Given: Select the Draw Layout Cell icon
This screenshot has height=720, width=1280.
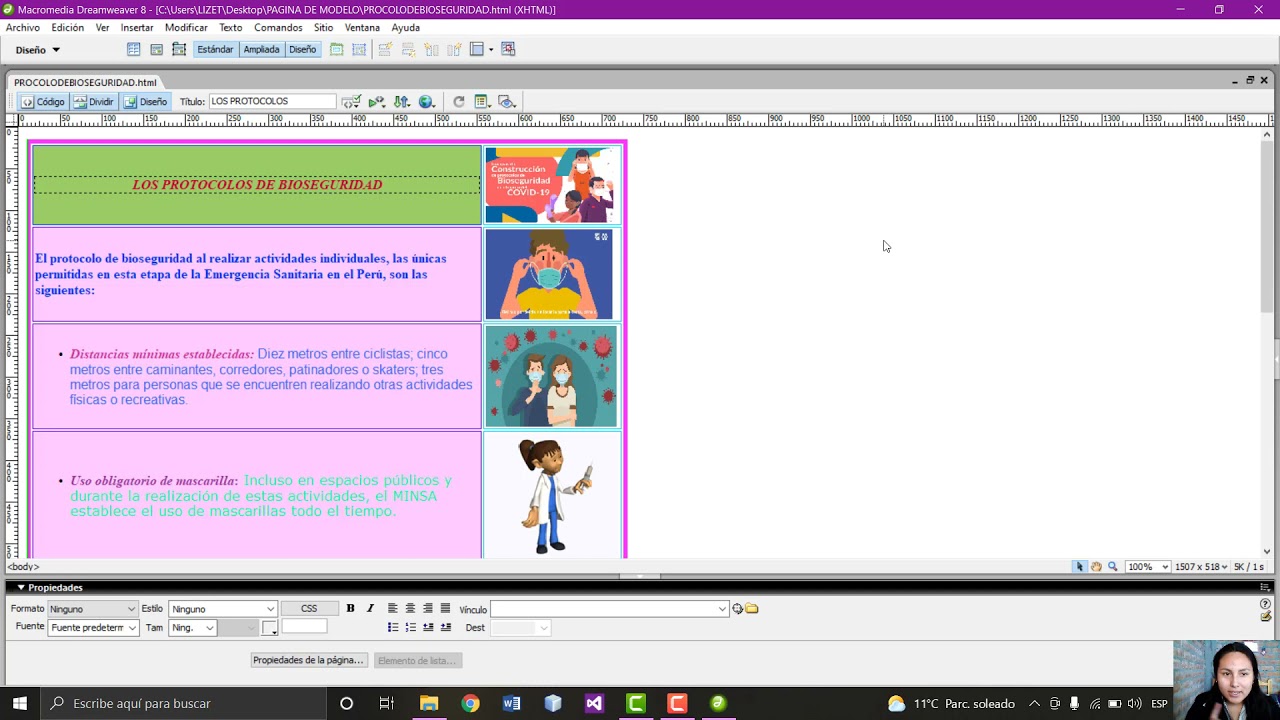Looking at the screenshot, I should pos(359,49).
